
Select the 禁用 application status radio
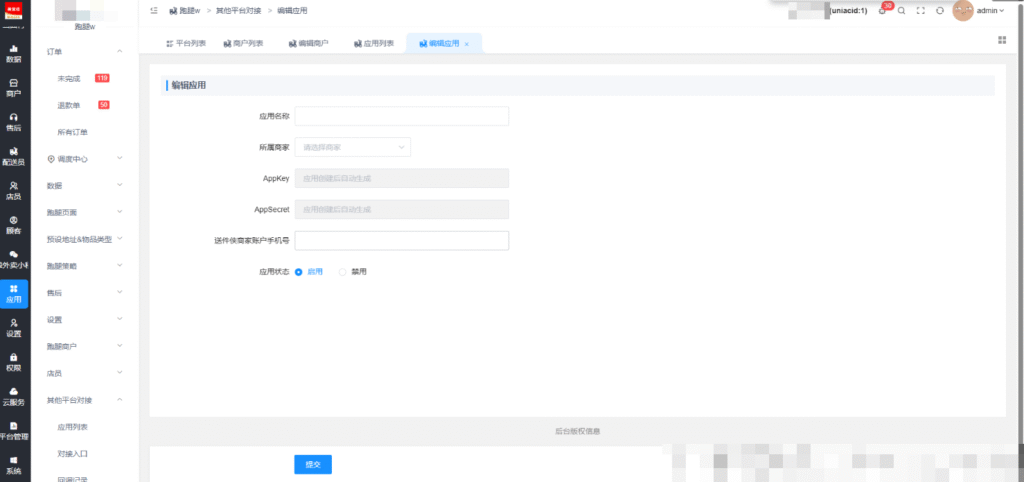[x=343, y=271]
